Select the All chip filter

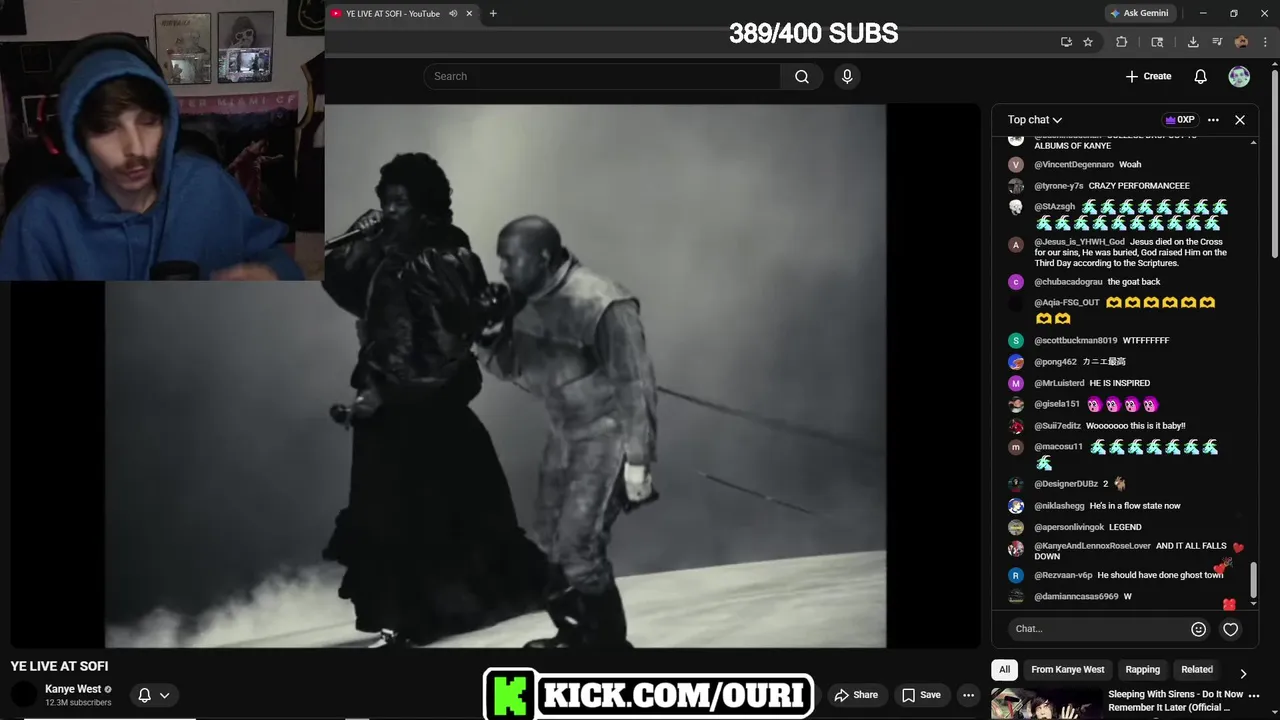click(1005, 670)
